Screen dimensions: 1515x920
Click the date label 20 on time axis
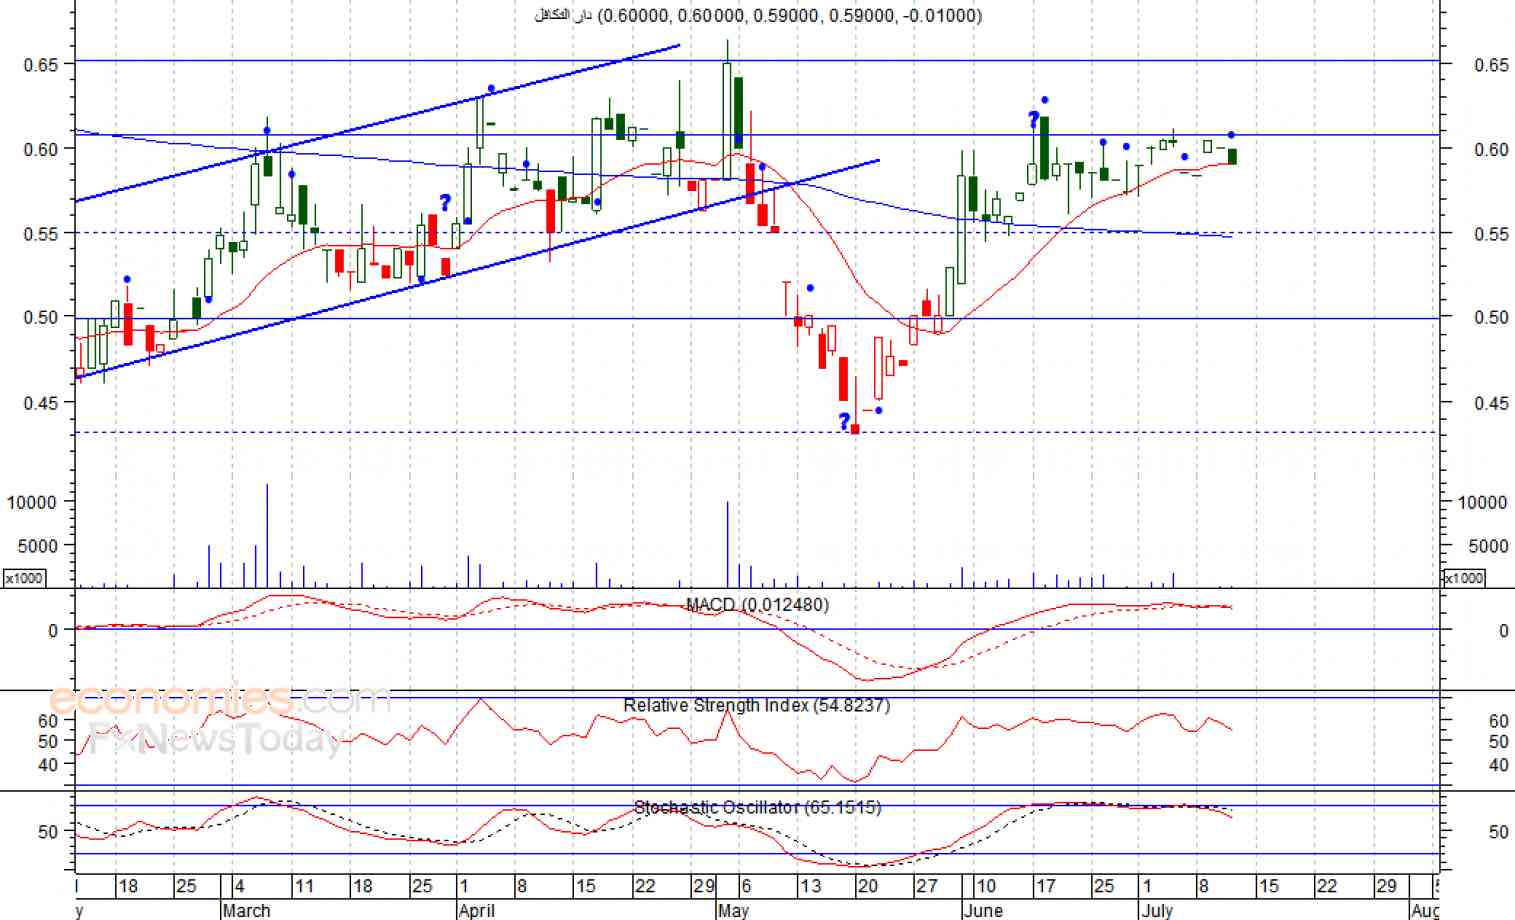pyautogui.click(x=868, y=886)
